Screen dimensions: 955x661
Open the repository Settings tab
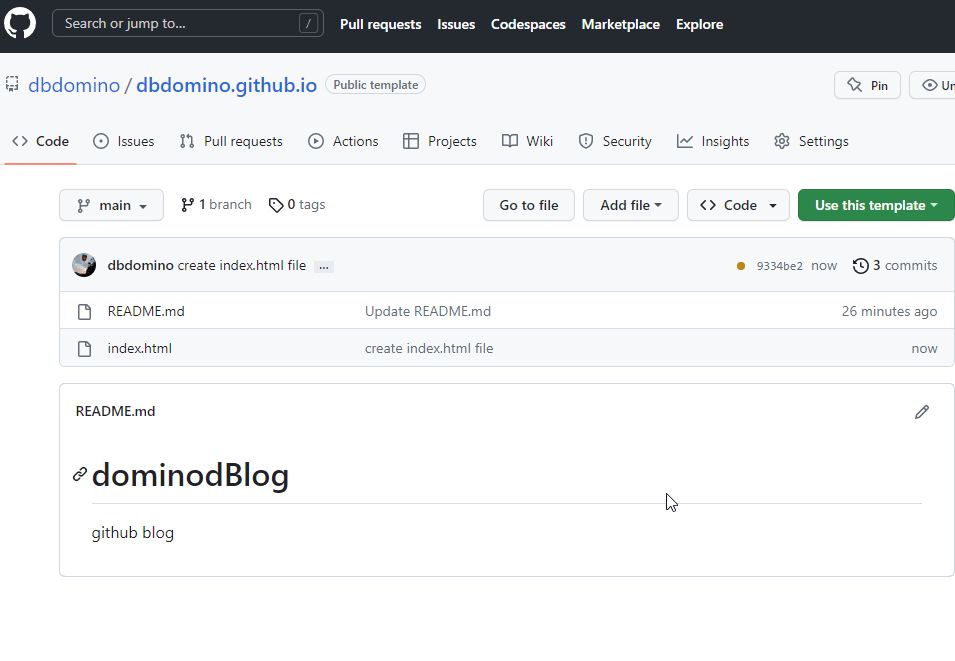point(811,141)
